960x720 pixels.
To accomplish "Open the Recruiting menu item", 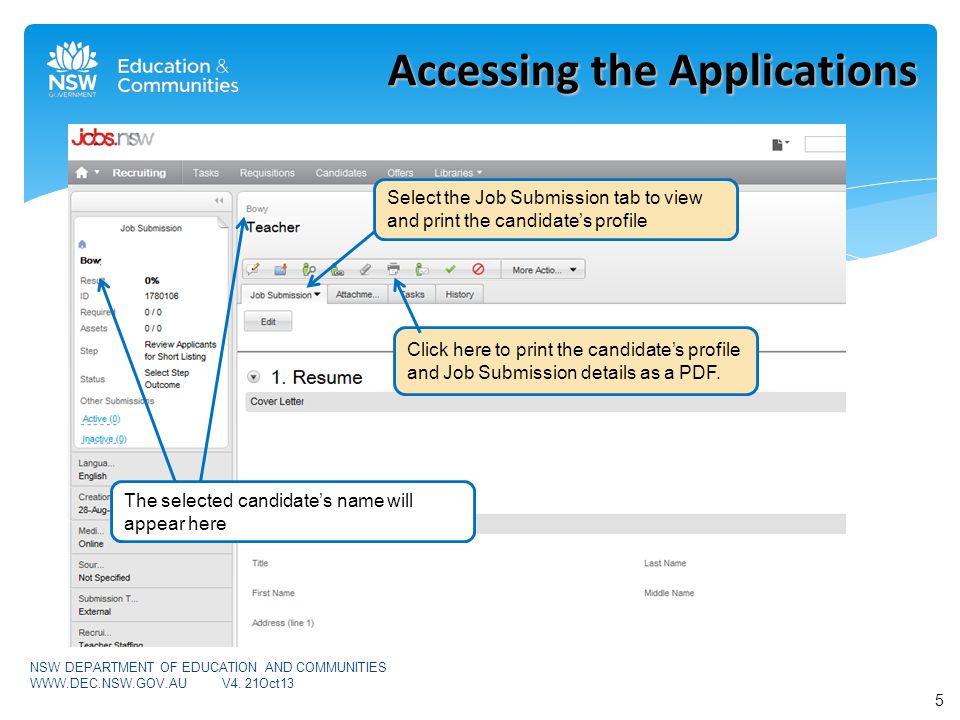I will click(139, 173).
